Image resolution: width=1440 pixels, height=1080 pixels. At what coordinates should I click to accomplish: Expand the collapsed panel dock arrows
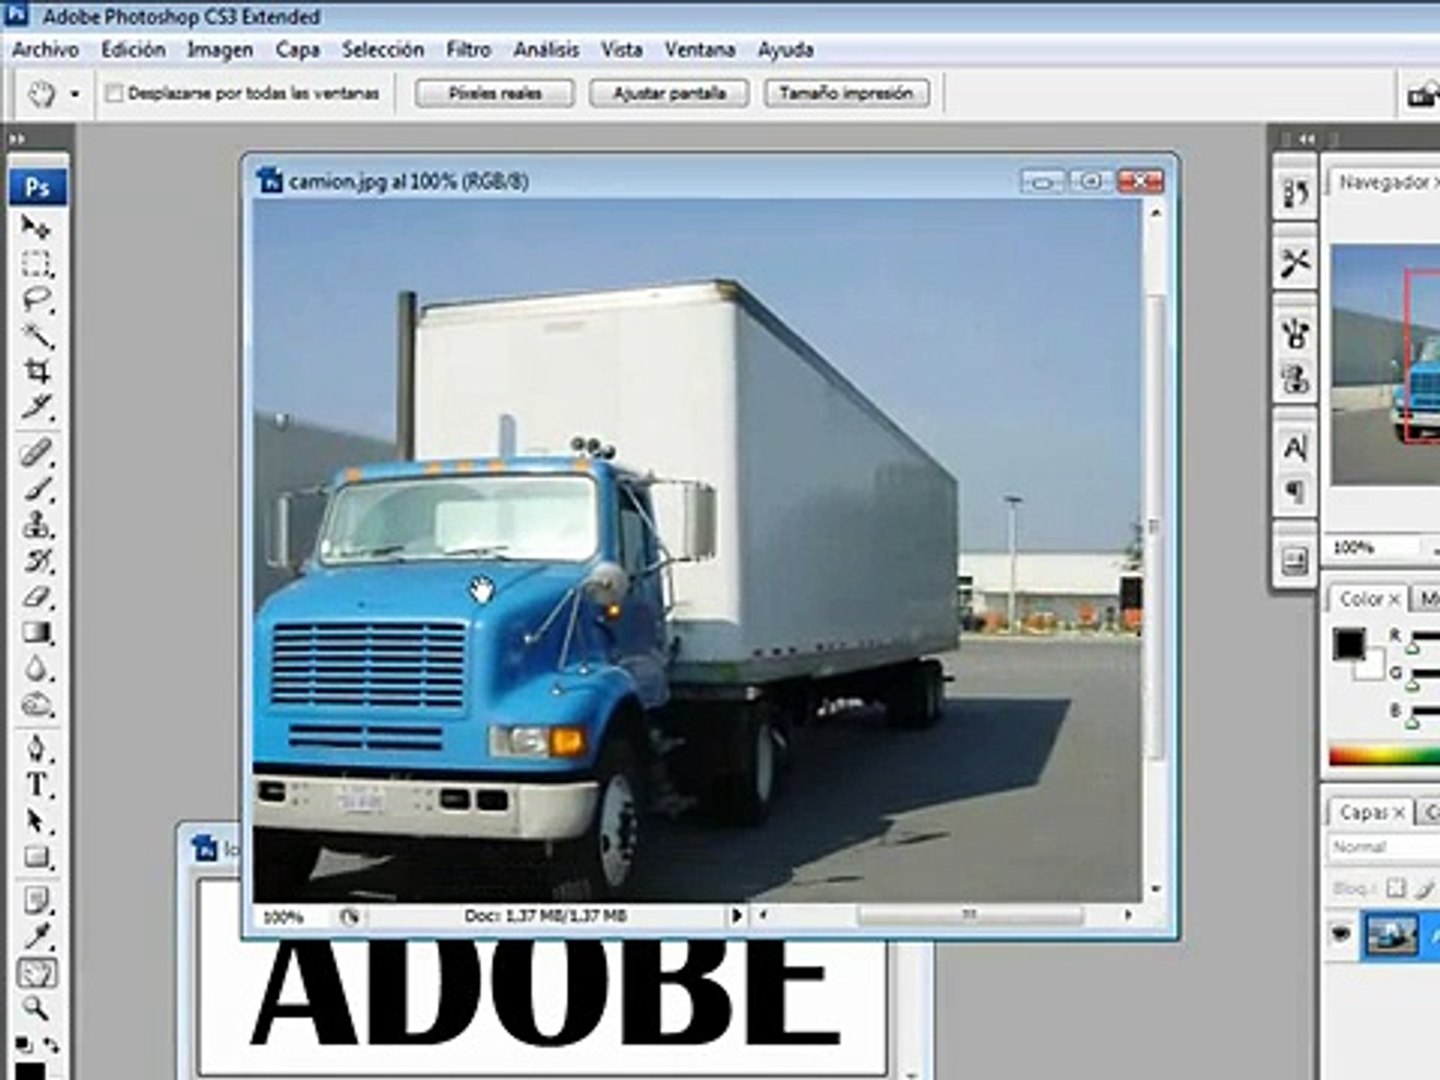pos(1306,139)
